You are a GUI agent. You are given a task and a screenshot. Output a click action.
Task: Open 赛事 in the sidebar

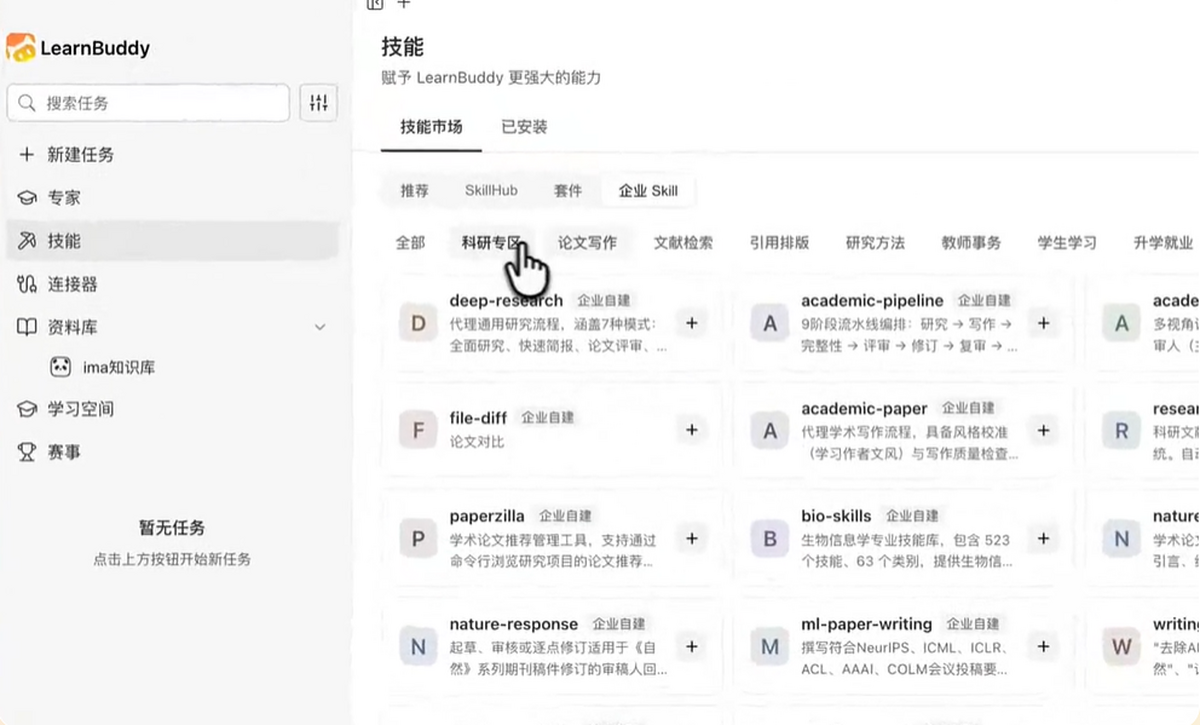click(172, 452)
